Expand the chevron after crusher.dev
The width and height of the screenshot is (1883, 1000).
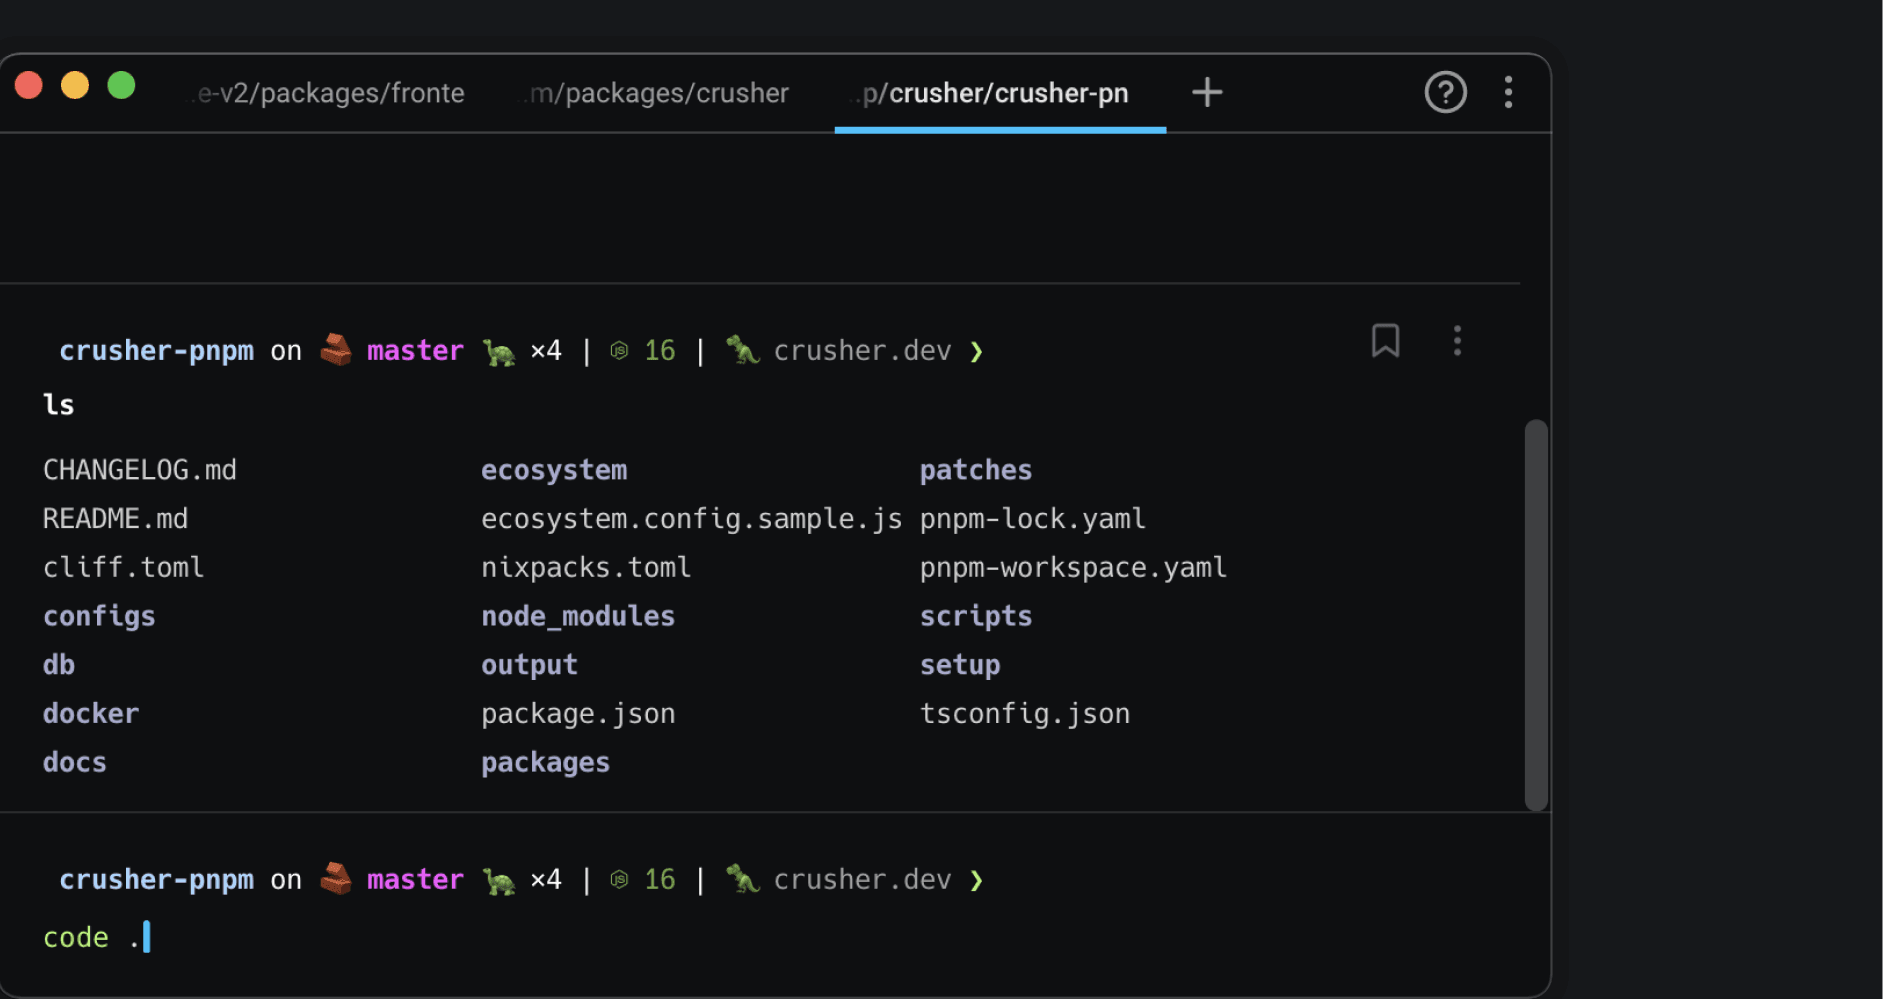[976, 351]
